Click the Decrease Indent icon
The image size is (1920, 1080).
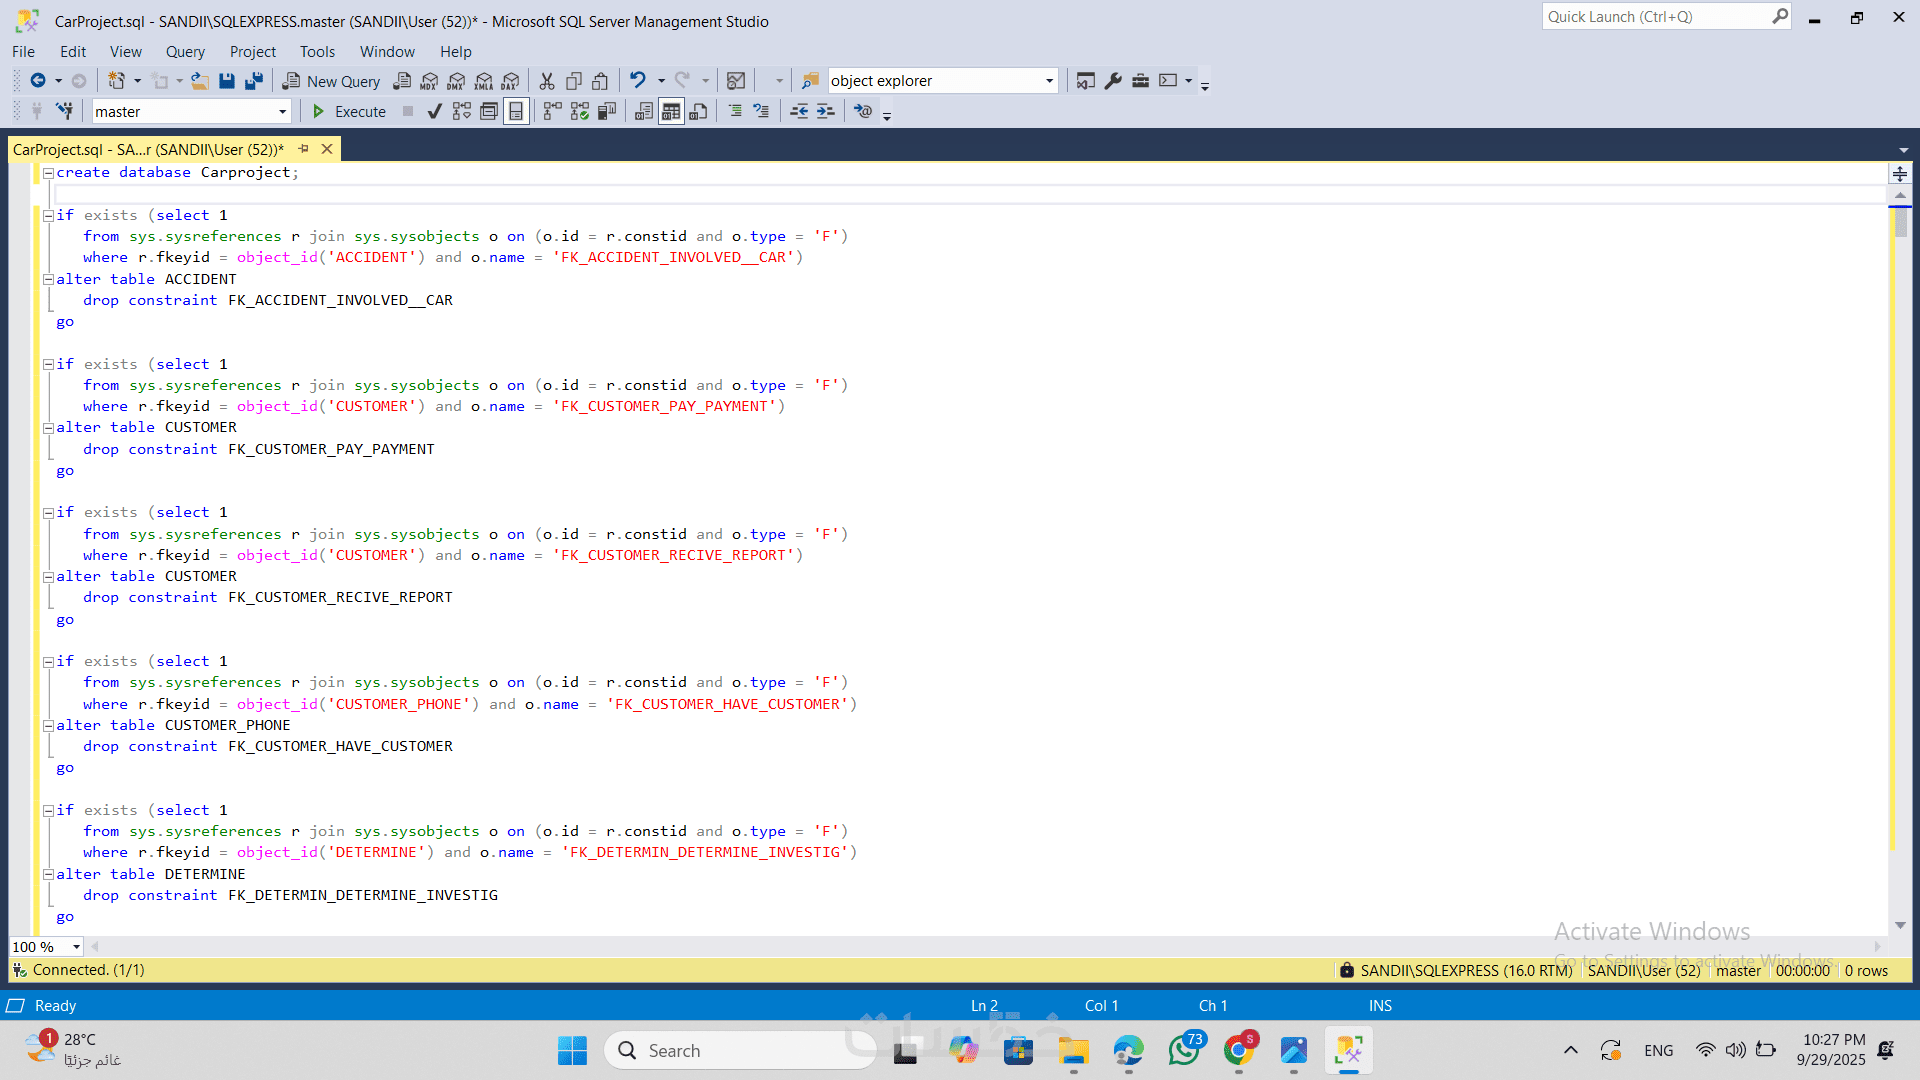tap(799, 111)
